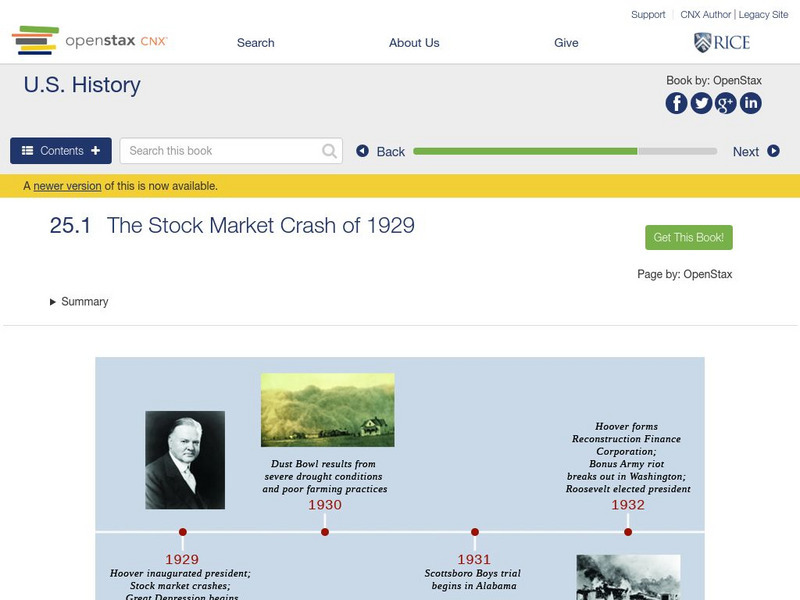Click the Twitter share icon

[x=702, y=103]
